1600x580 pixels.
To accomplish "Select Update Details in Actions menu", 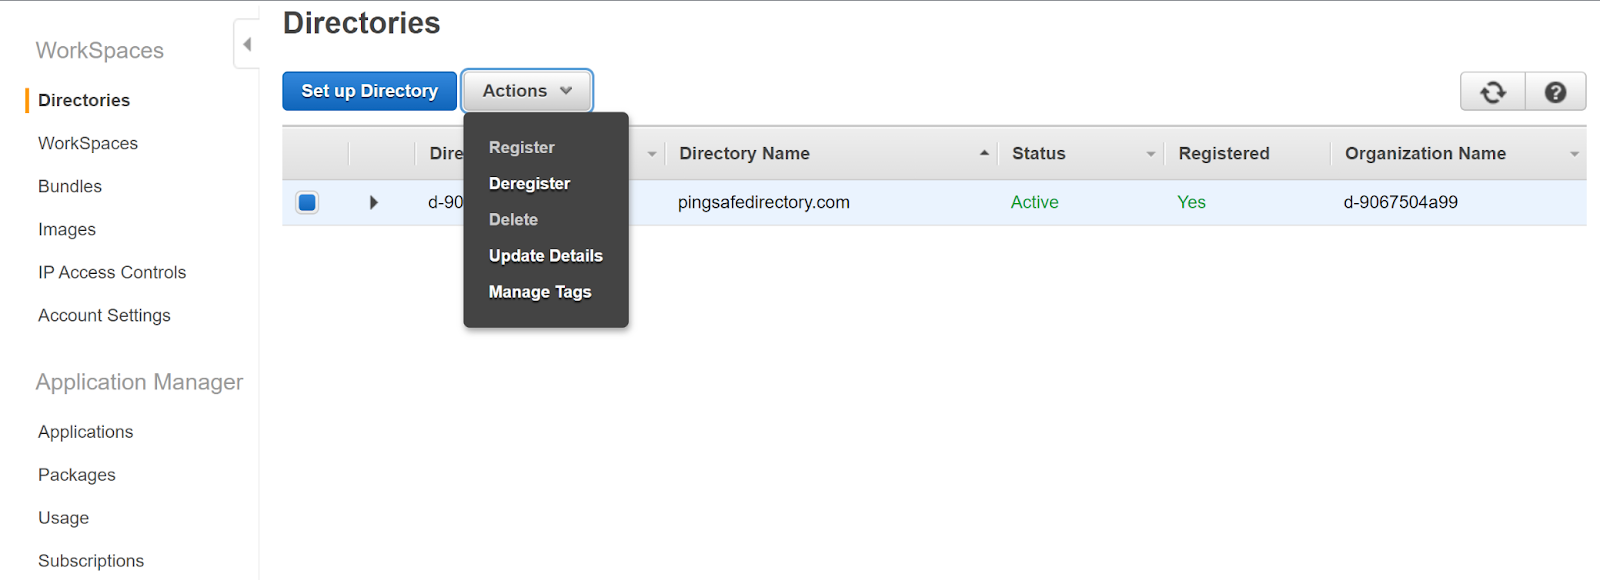I will pos(545,256).
